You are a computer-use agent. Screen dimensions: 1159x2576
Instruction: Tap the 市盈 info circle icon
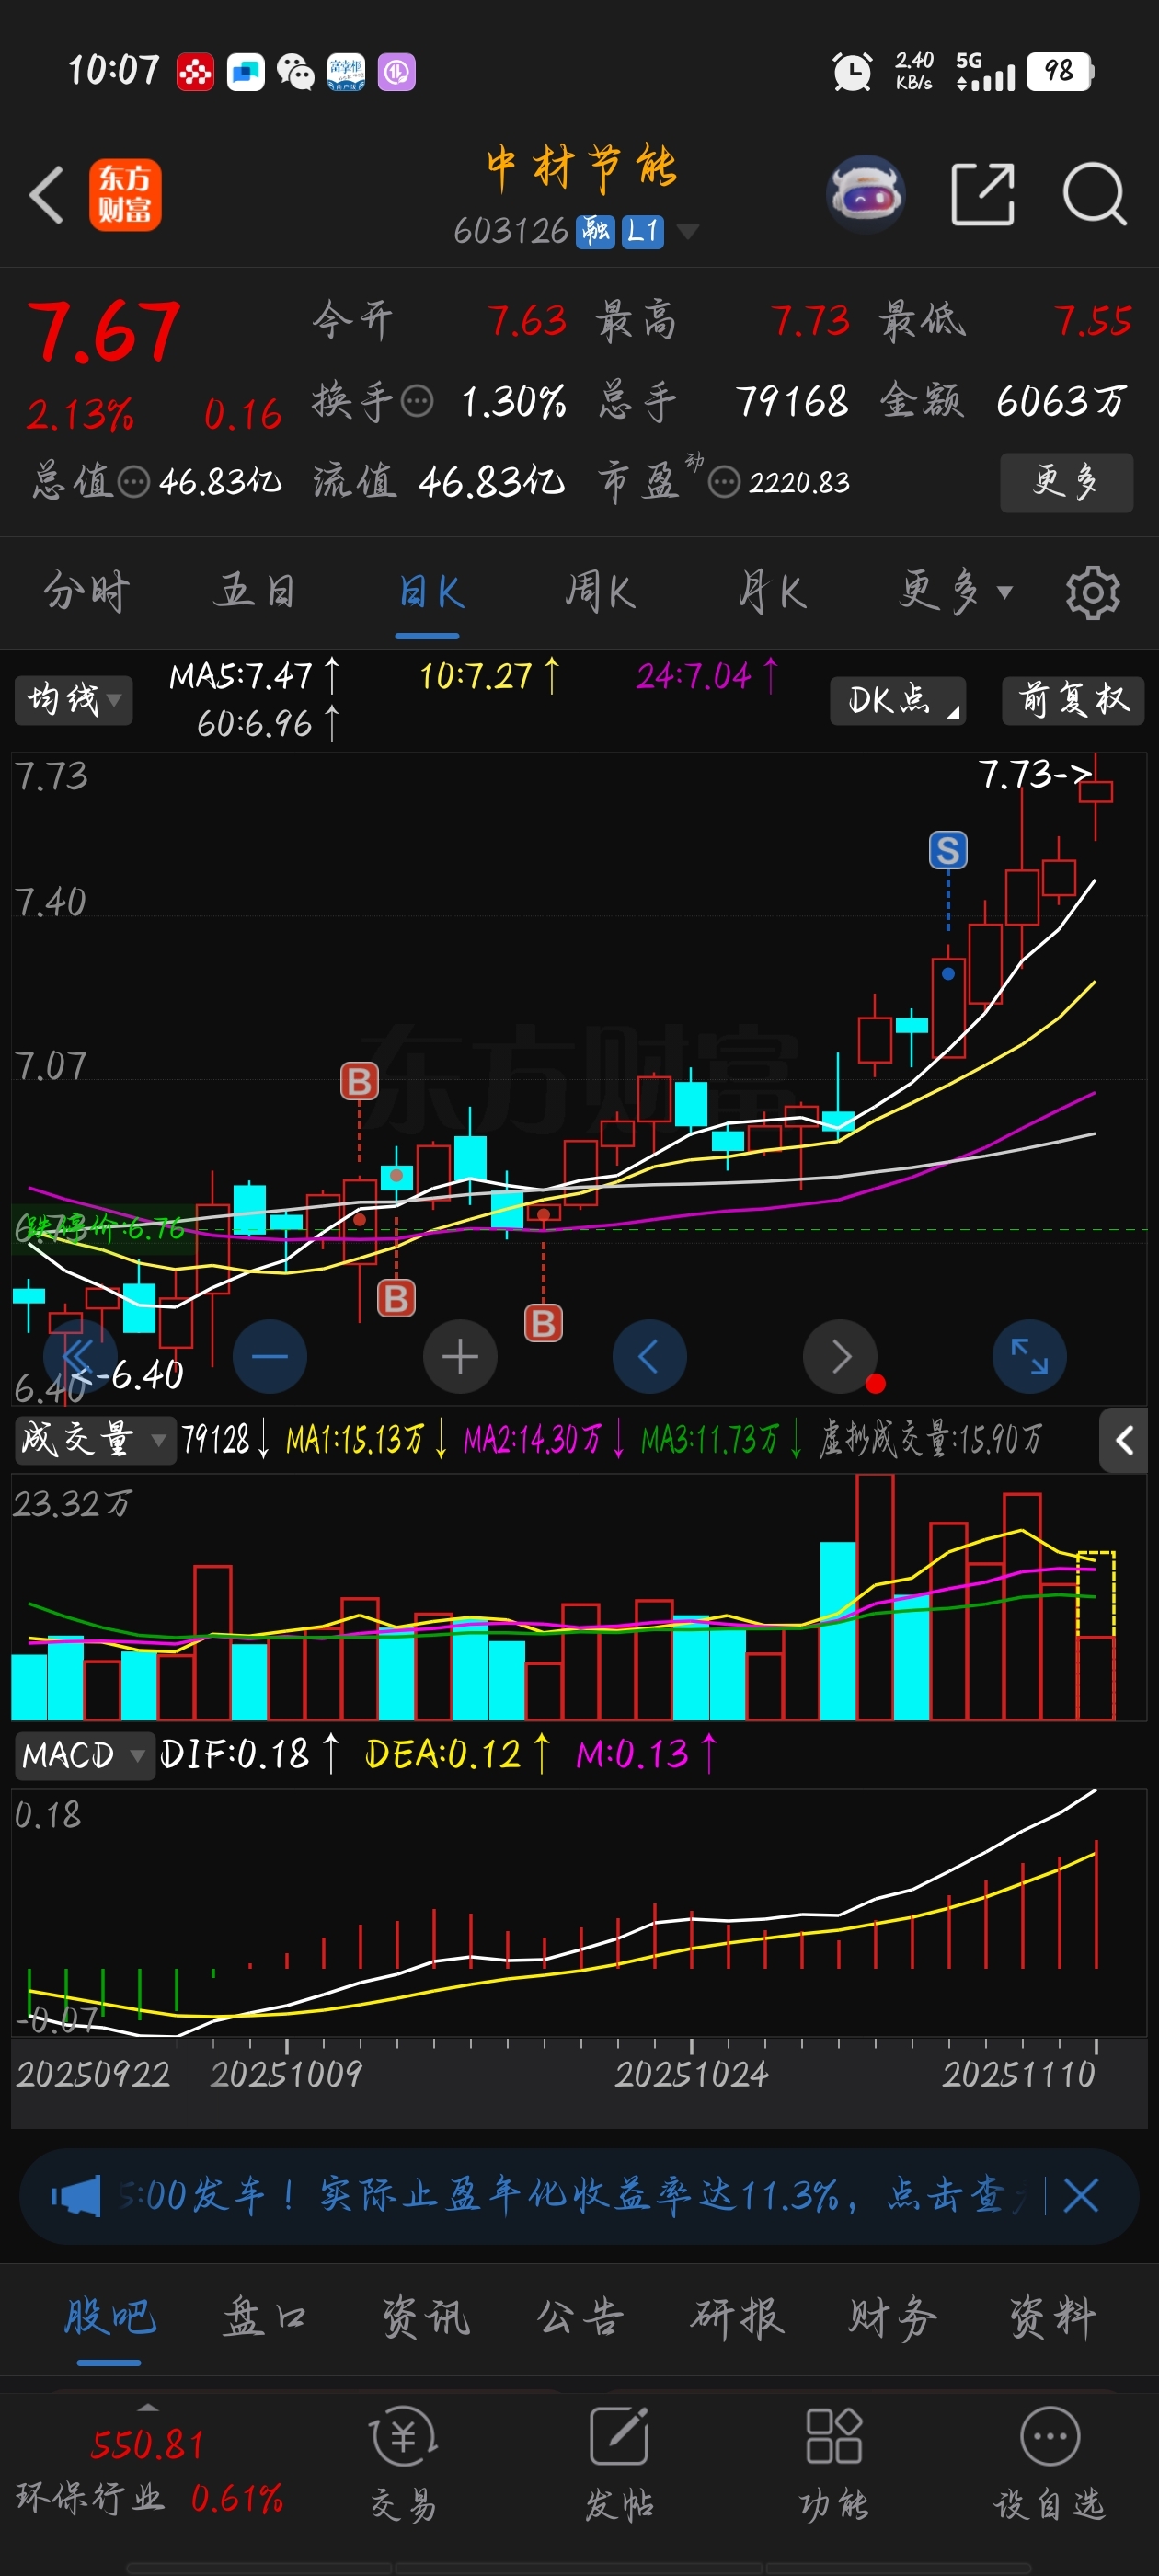tap(724, 482)
